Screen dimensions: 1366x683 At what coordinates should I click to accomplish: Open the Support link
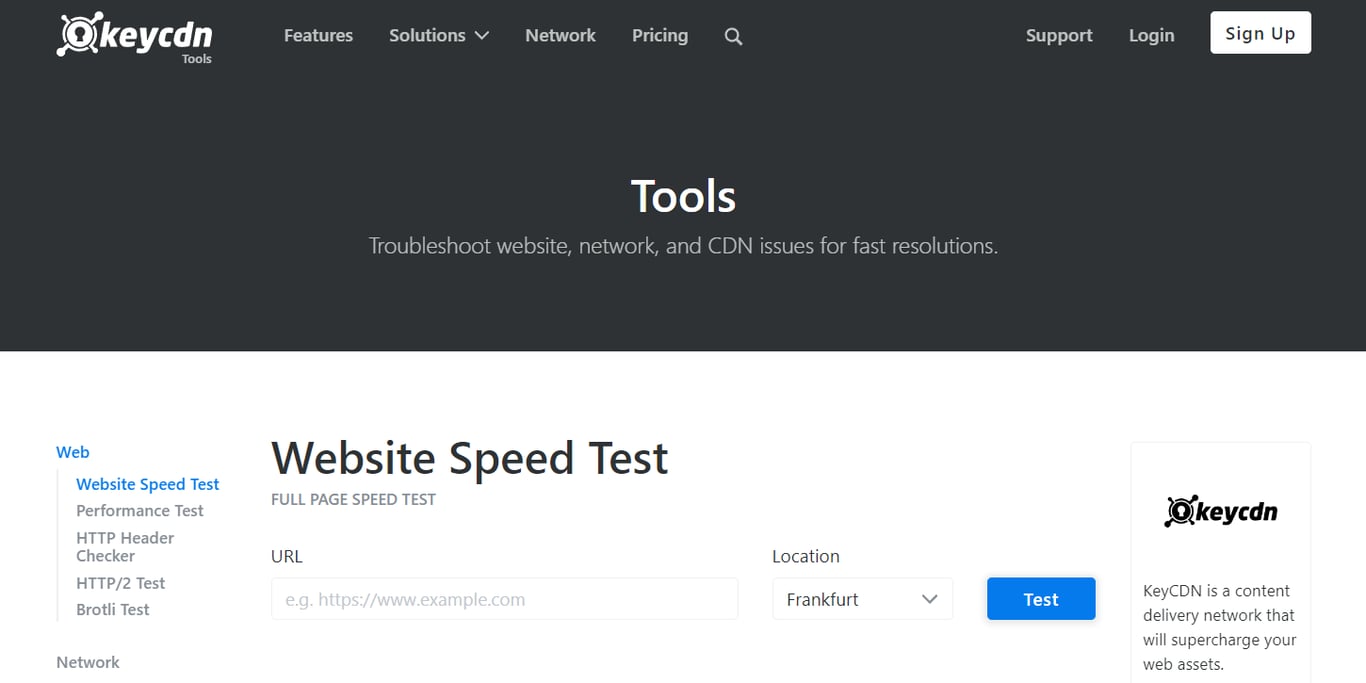click(1059, 35)
